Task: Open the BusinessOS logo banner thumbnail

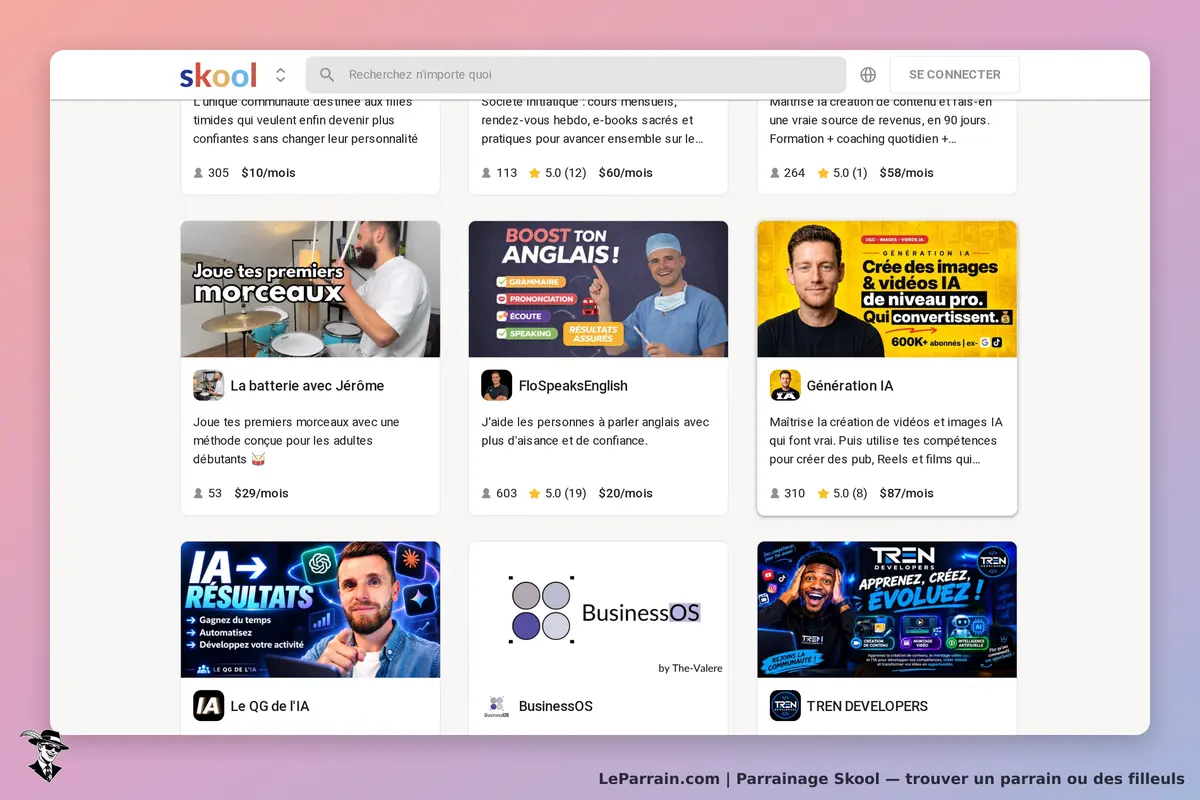Action: tap(598, 610)
